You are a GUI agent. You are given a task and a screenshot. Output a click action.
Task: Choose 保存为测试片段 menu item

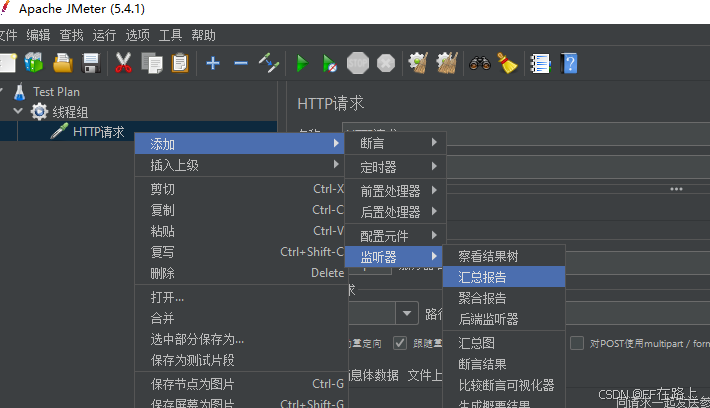(x=240, y=360)
